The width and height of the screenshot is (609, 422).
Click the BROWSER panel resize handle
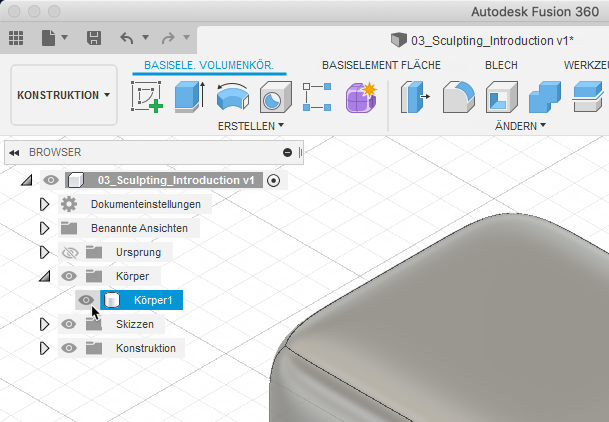[301, 153]
